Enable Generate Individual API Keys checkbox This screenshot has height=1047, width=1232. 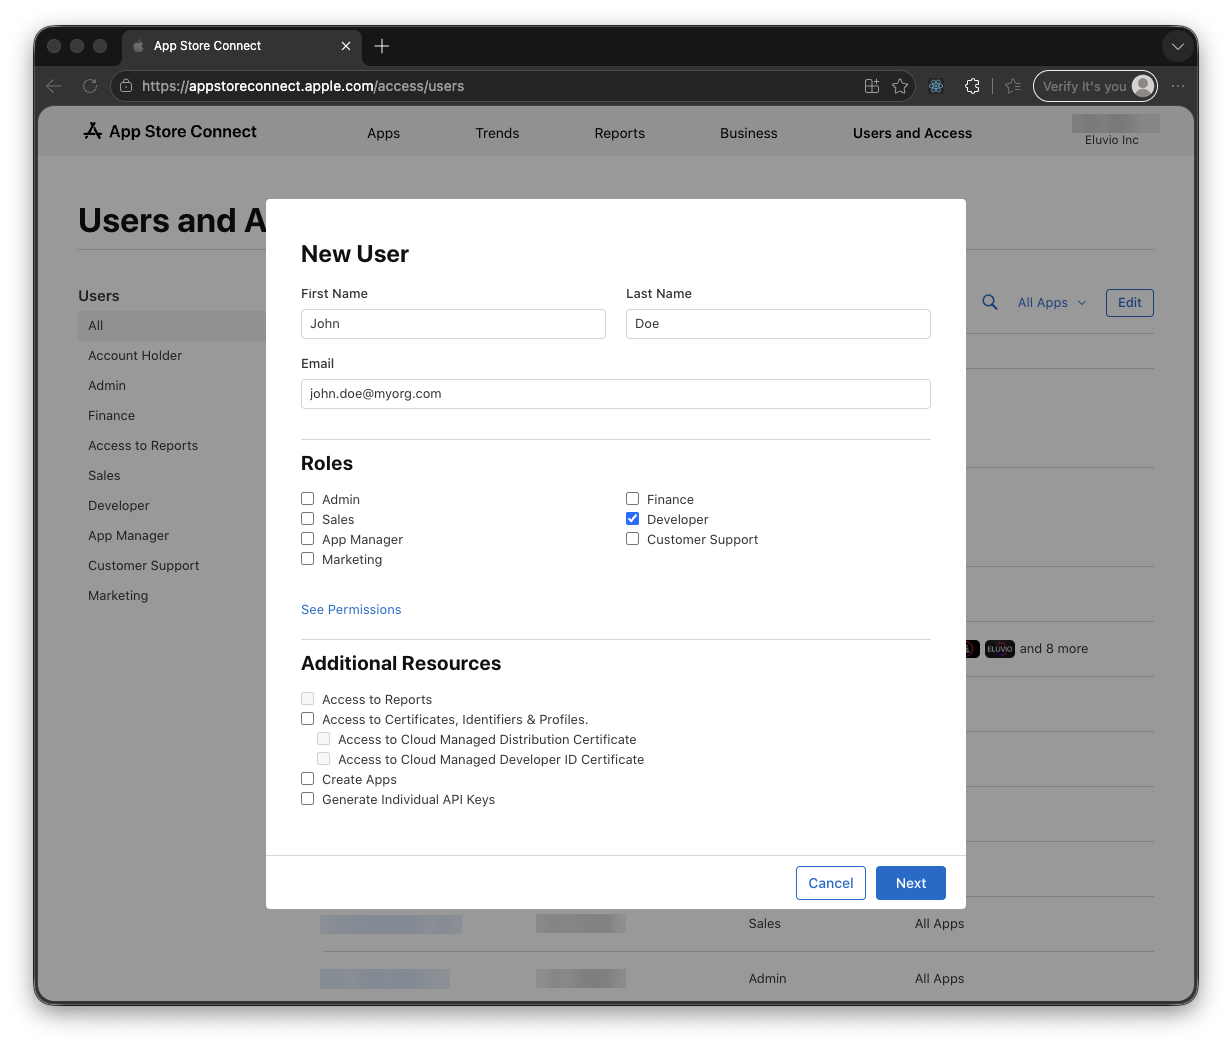pos(308,799)
